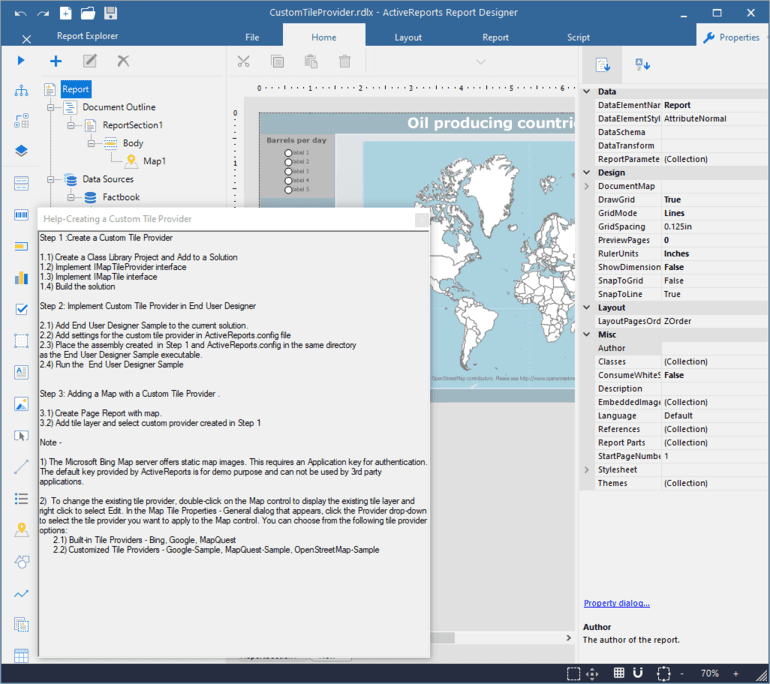Open the Properties panel tab
Screen dimensions: 770x684
click(x=732, y=37)
